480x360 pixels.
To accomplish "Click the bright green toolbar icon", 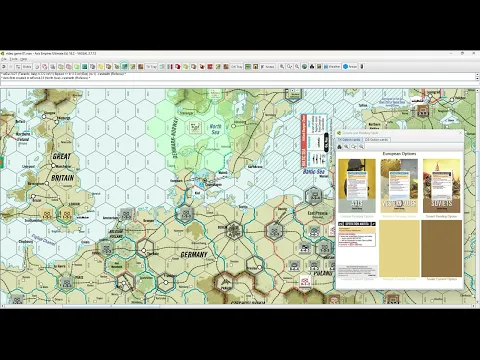I will (77, 67).
